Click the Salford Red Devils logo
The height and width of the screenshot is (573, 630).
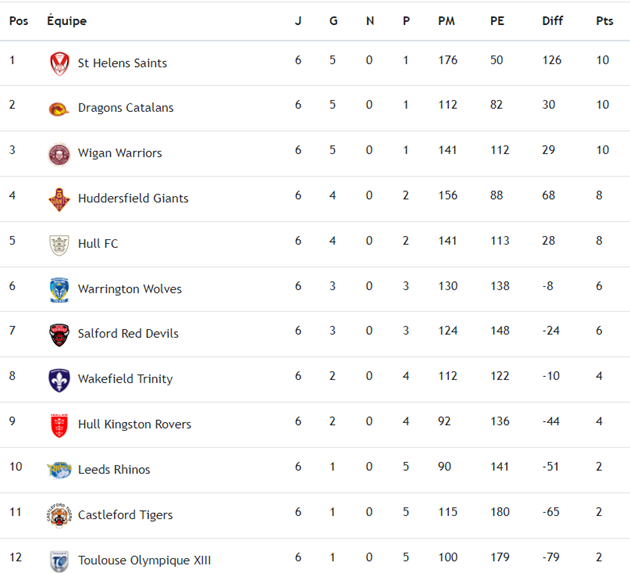59,334
